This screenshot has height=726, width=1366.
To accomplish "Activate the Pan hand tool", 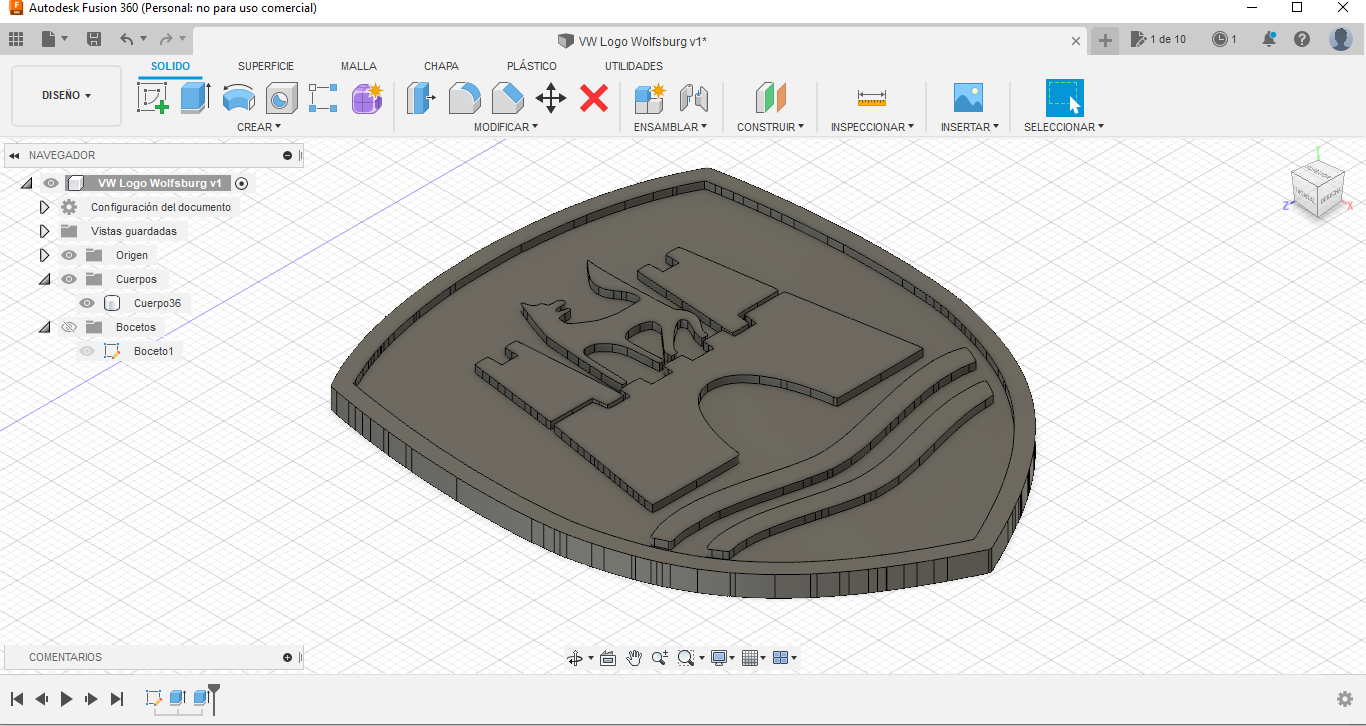I will point(634,658).
